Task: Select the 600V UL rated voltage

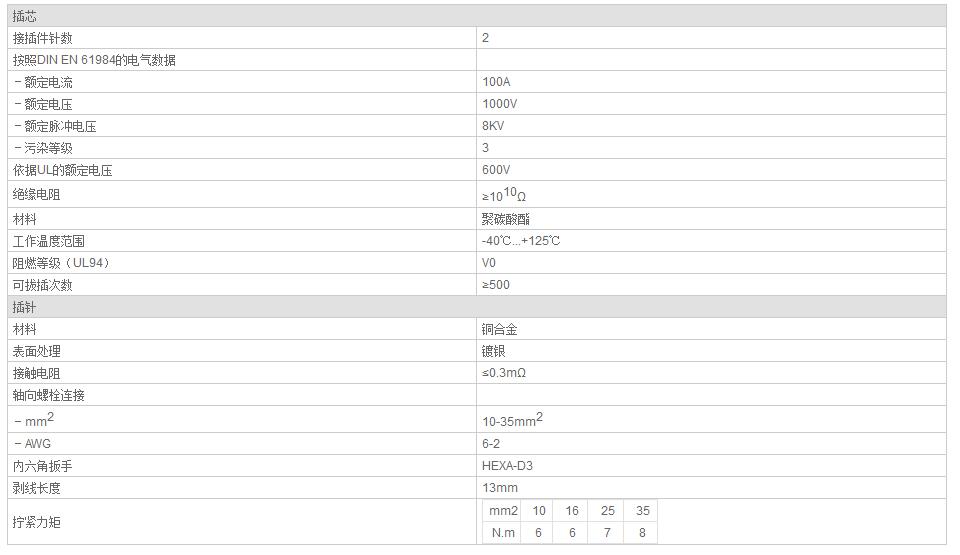Action: click(495, 170)
